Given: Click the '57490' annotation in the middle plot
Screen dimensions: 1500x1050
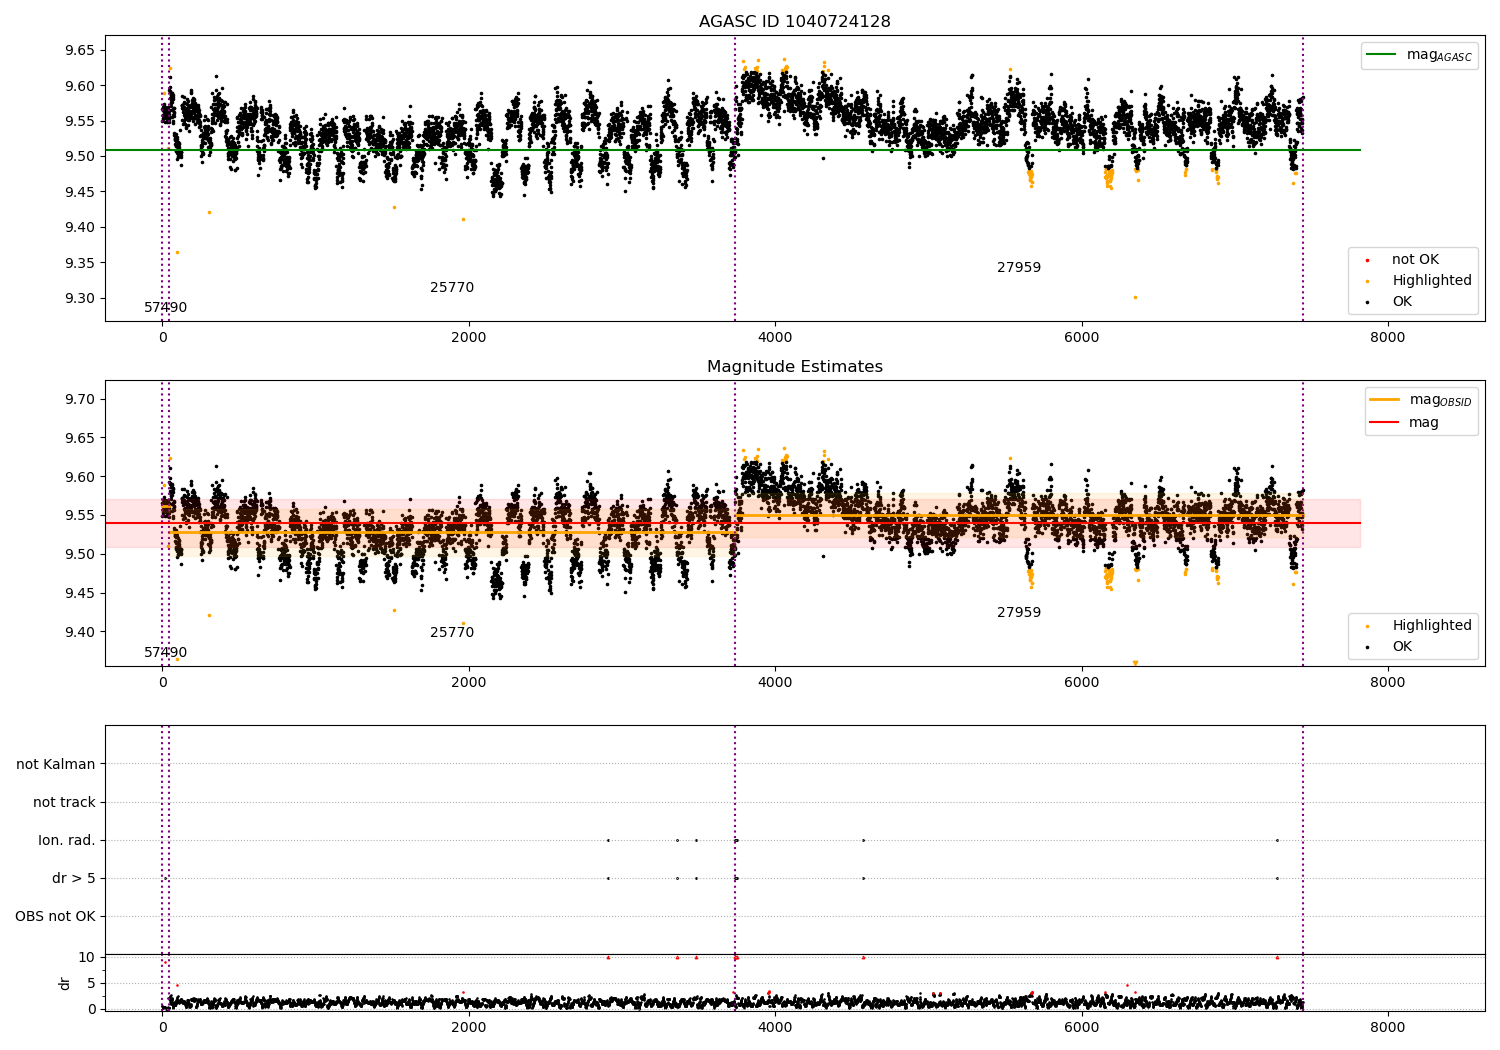Looking at the screenshot, I should coord(165,652).
